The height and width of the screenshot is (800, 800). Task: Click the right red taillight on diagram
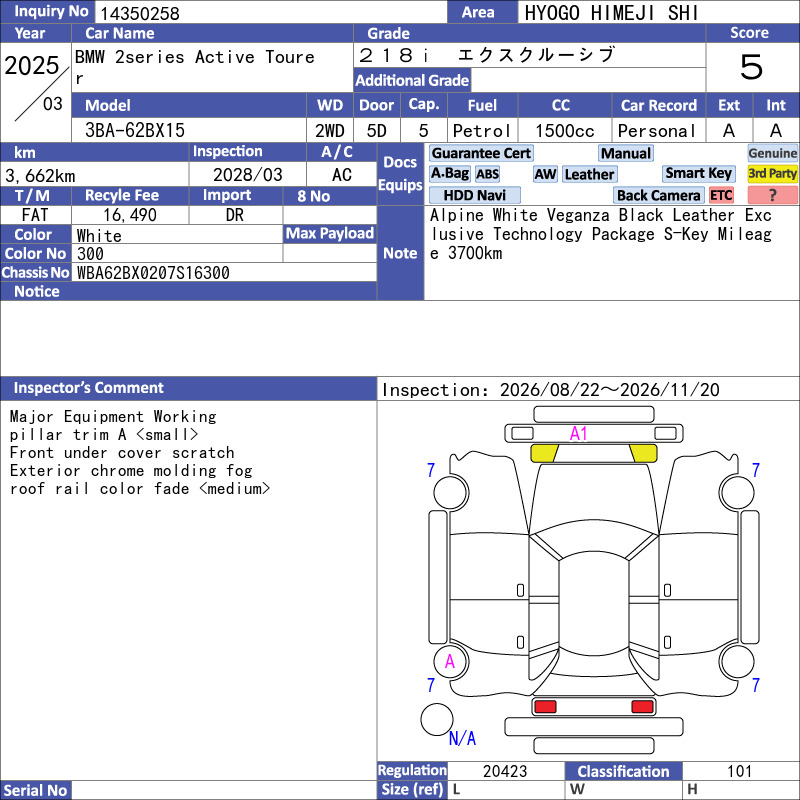click(x=642, y=707)
